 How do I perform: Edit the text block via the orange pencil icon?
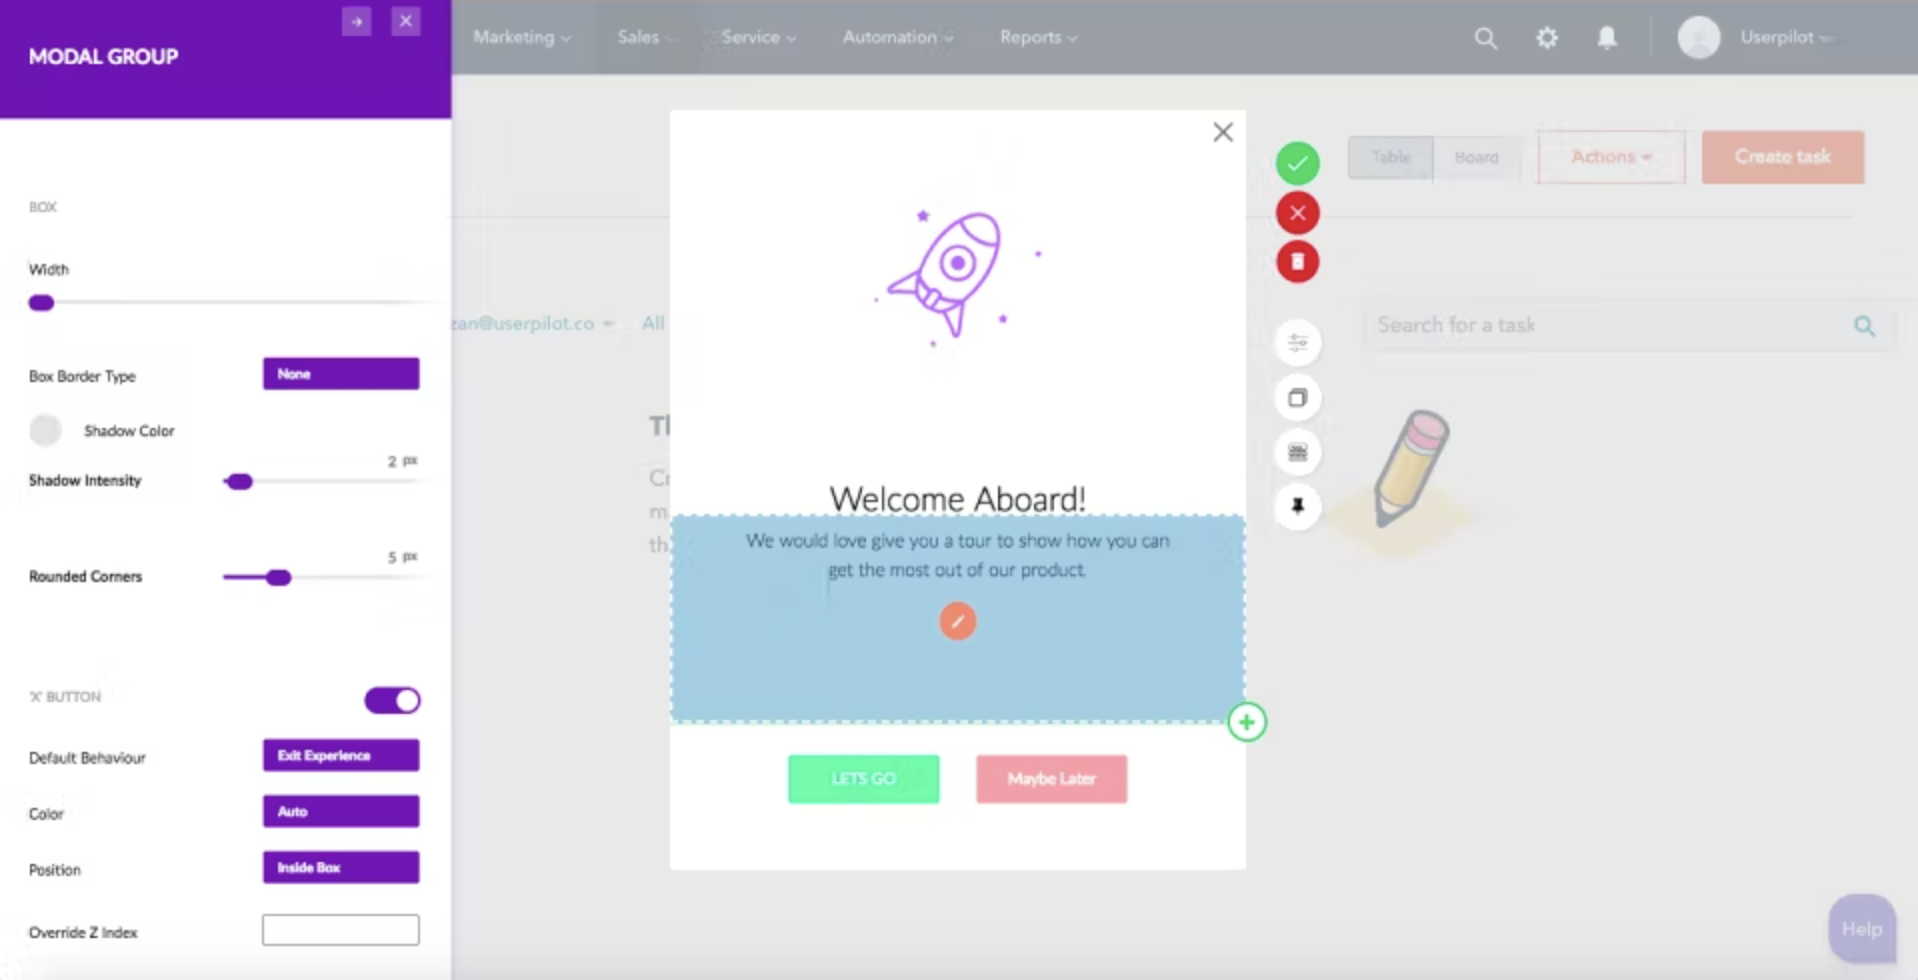(957, 620)
